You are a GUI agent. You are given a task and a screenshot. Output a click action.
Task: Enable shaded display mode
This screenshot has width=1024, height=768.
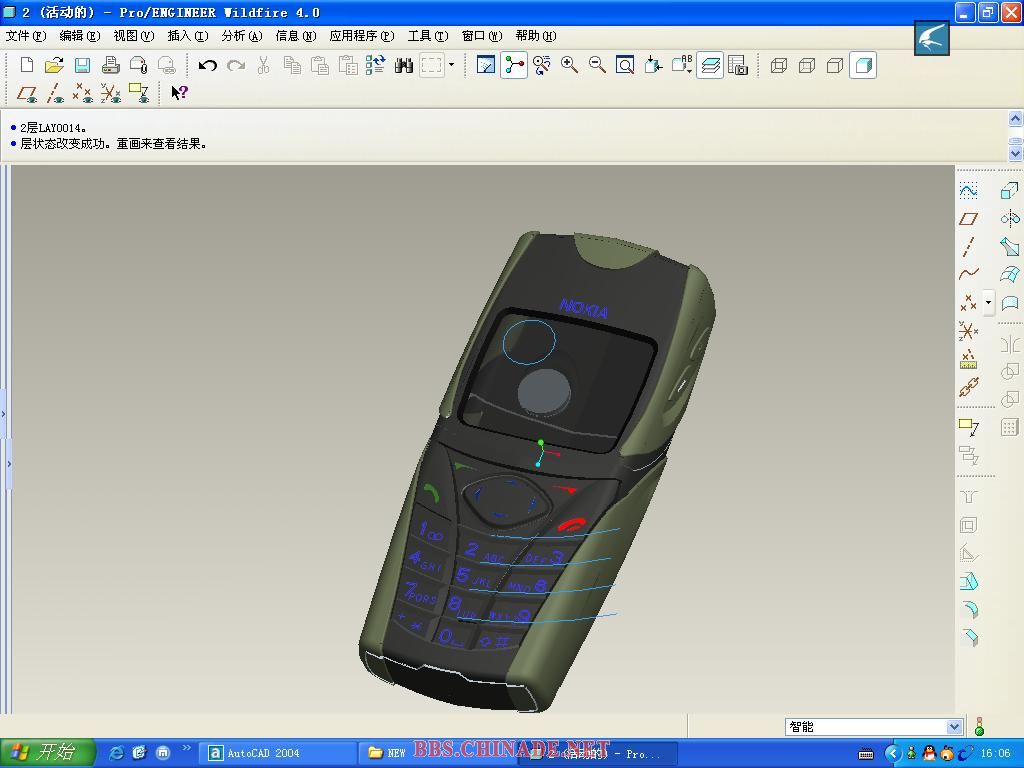click(x=863, y=66)
